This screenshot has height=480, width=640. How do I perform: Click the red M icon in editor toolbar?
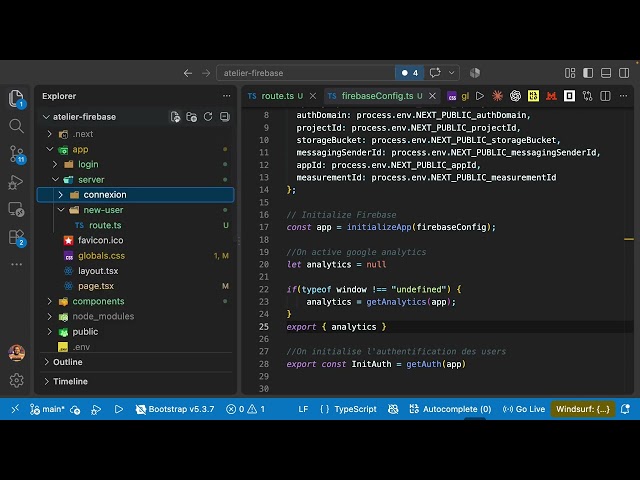(x=551, y=96)
